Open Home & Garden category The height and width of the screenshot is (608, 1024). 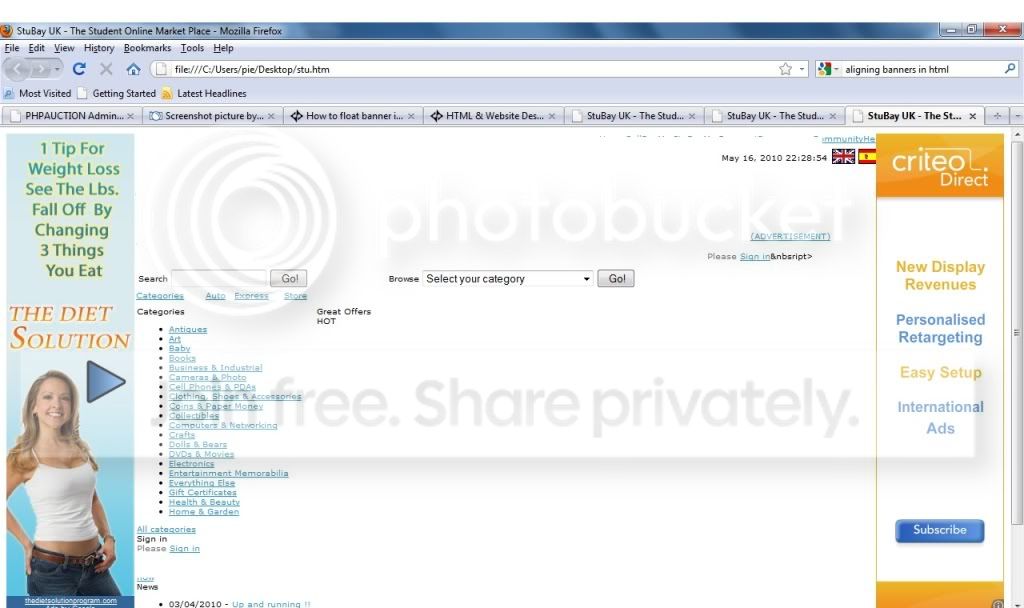[x=204, y=511]
